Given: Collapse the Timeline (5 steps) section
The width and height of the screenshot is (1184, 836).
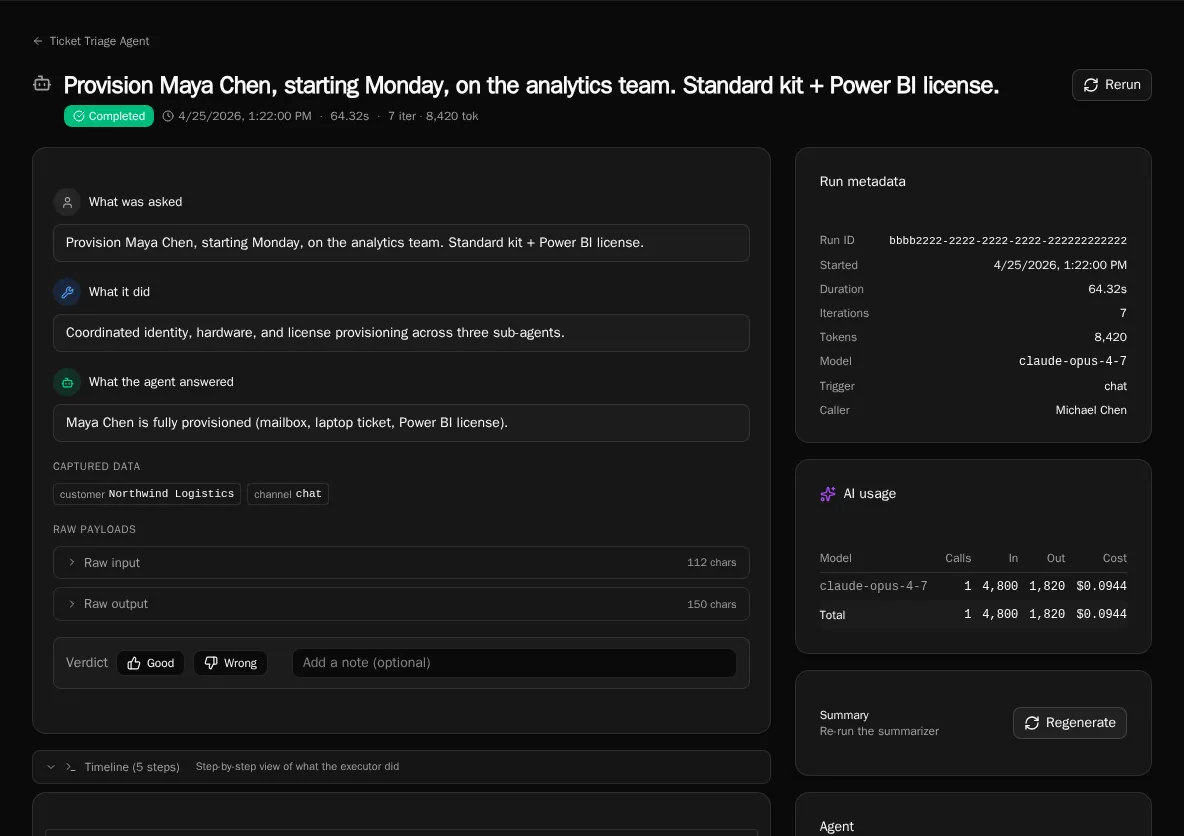Looking at the screenshot, I should tap(51, 767).
